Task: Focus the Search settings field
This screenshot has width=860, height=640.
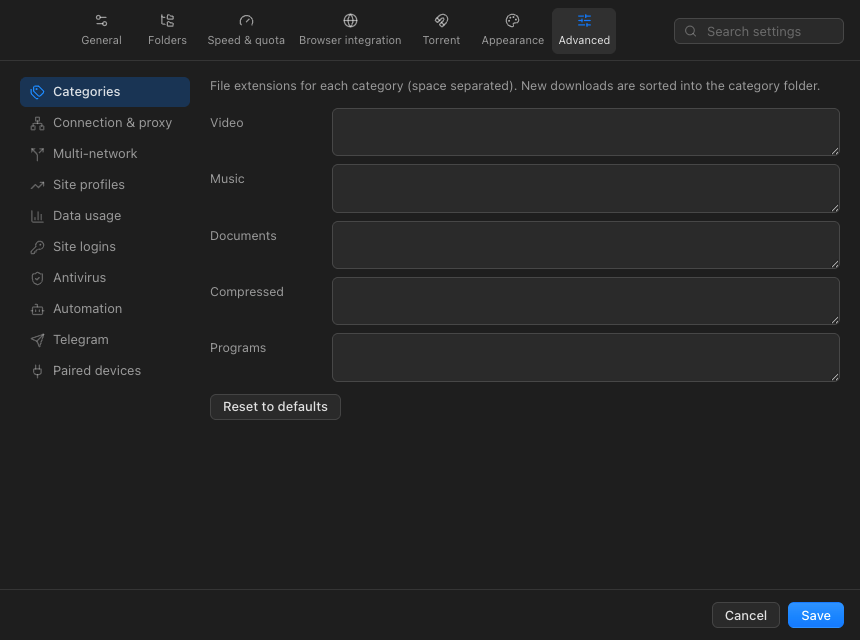Action: (x=759, y=31)
